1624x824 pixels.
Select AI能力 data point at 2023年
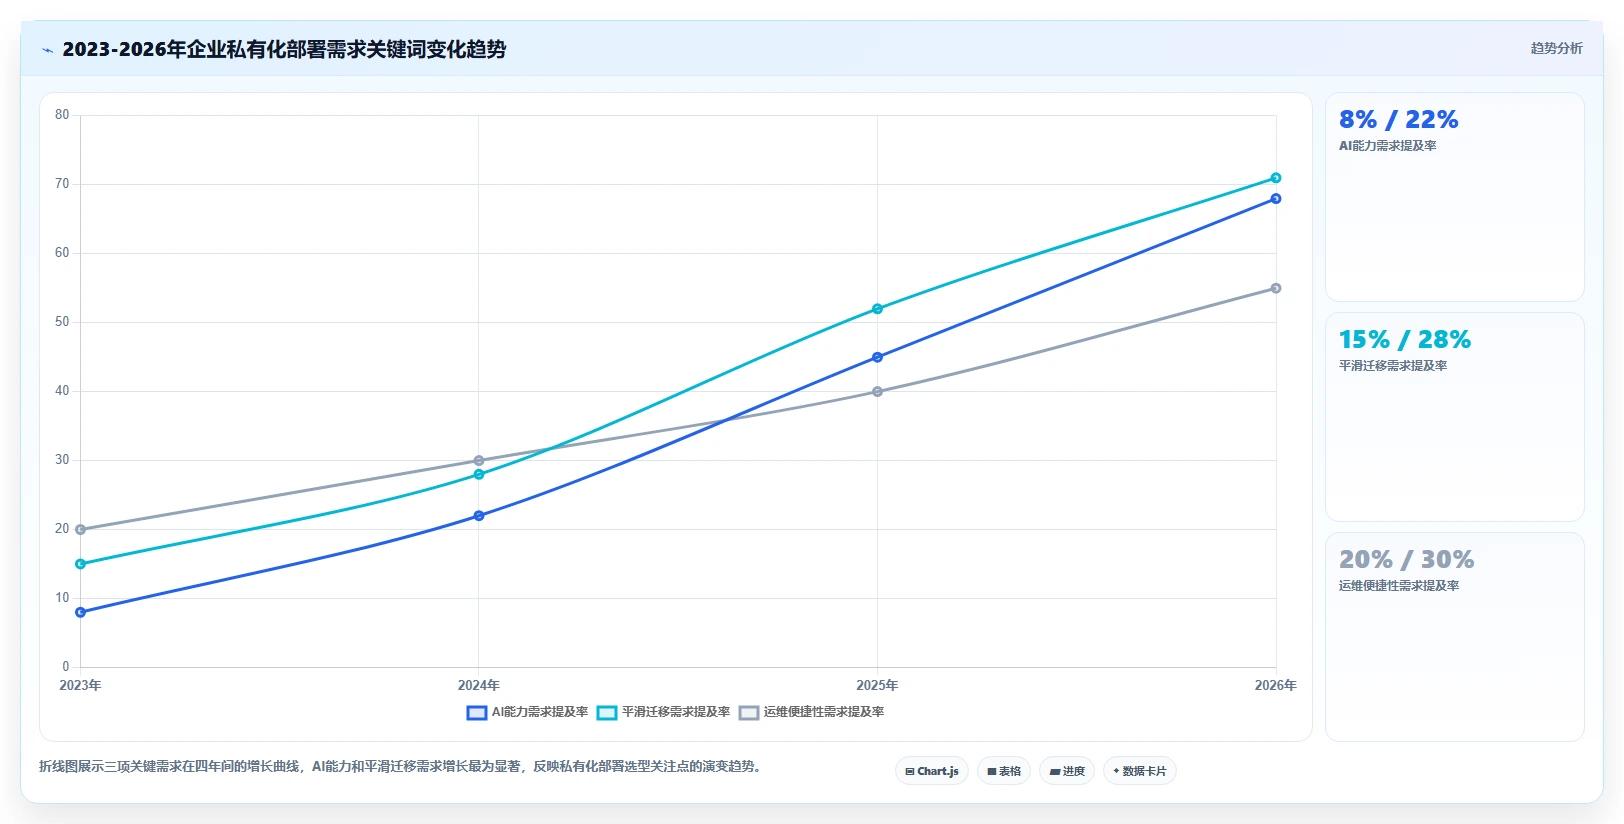pyautogui.click(x=80, y=612)
